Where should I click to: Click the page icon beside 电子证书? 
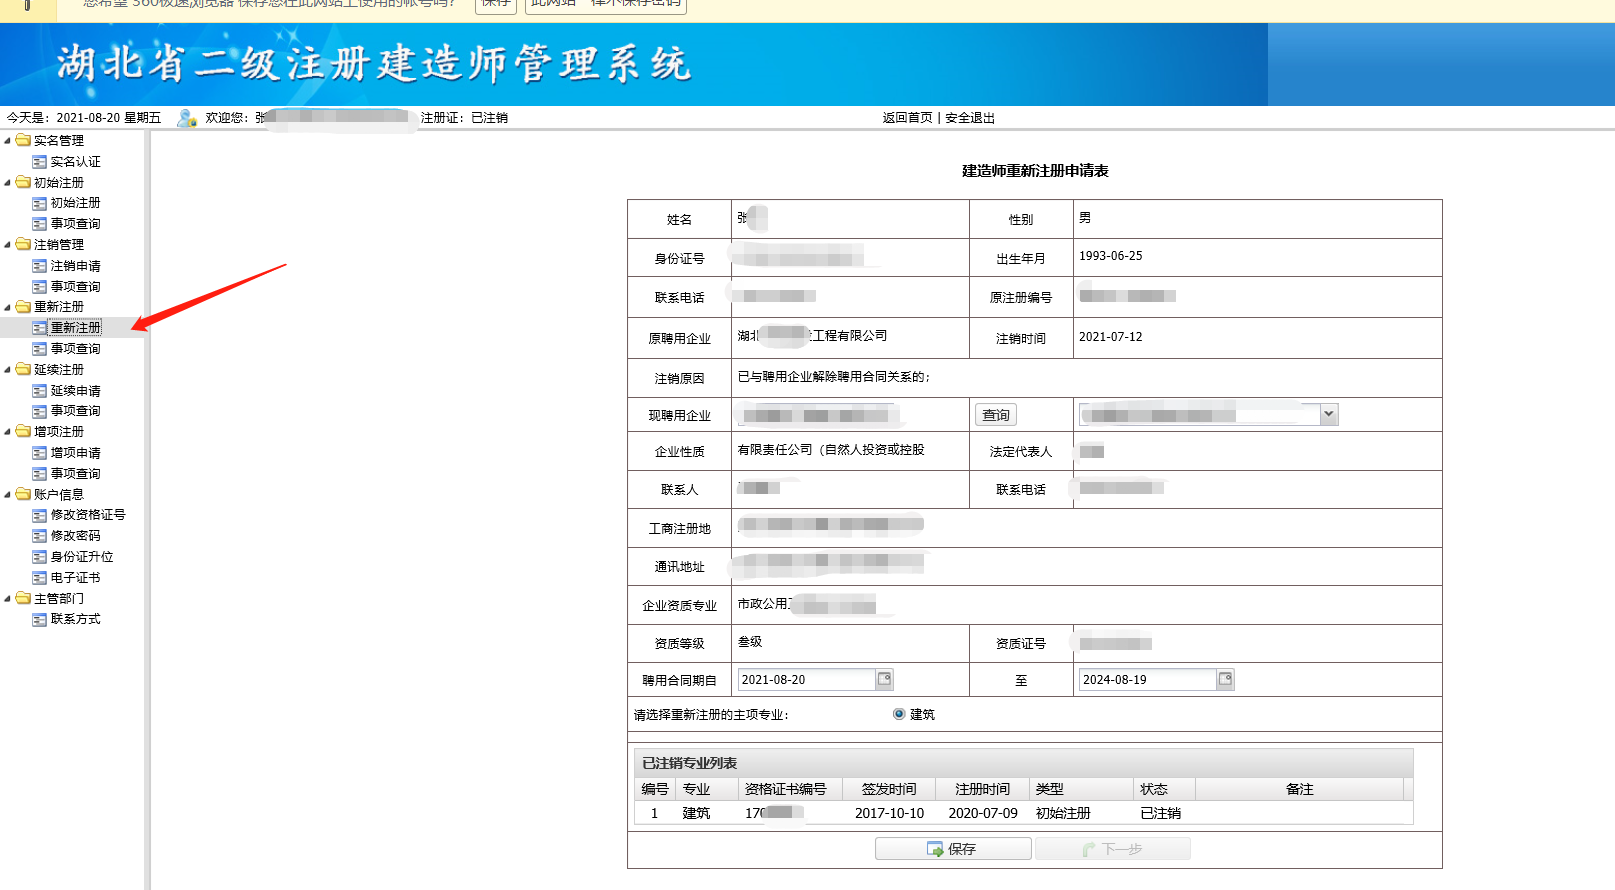tap(39, 578)
